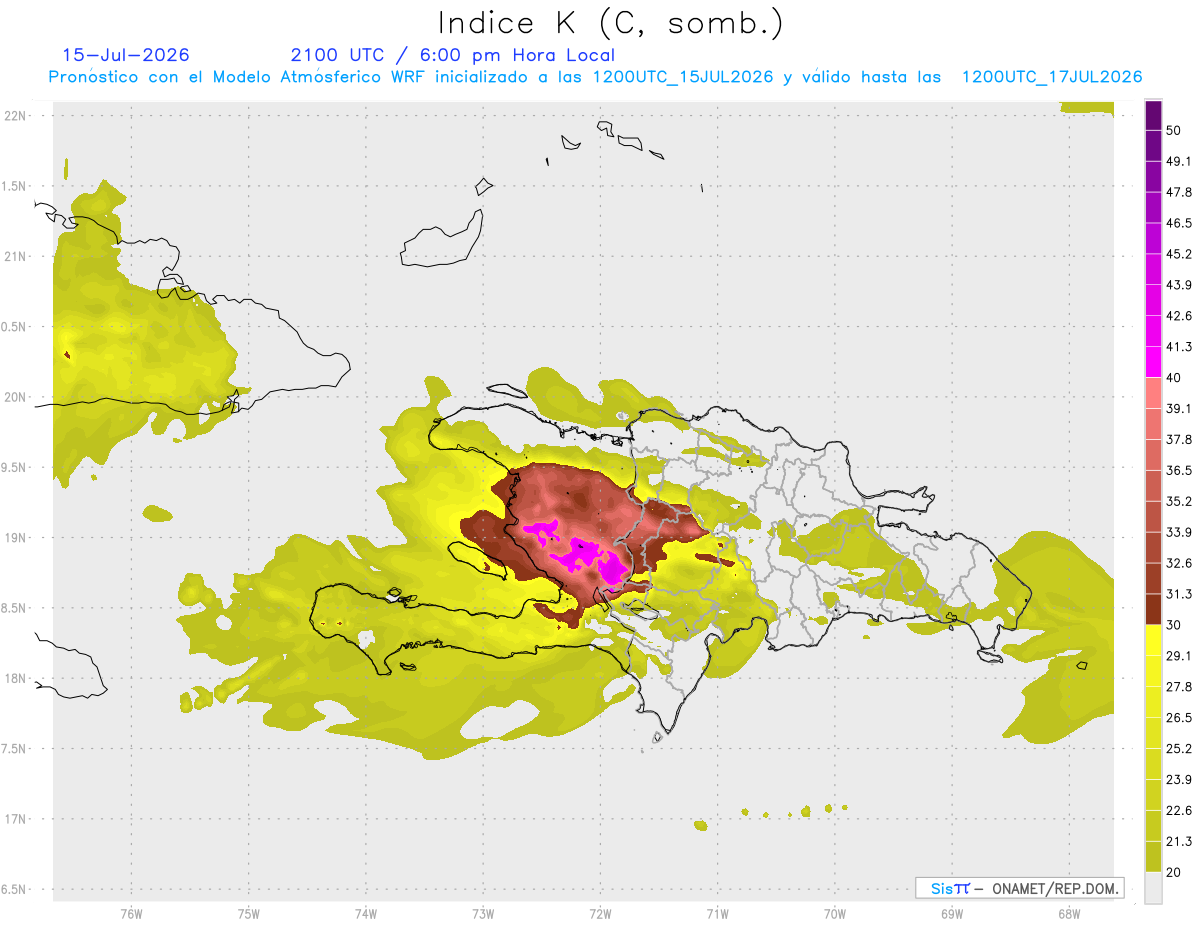1200x927 pixels.
Task: Click the "18N" latitude label
Action: pyautogui.click(x=17, y=678)
